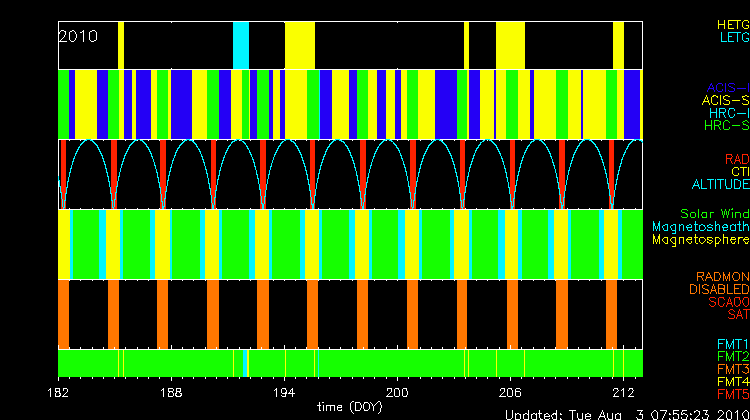The image size is (750, 420).
Task: Click the ALTITUDE legend label
Action: tap(720, 185)
